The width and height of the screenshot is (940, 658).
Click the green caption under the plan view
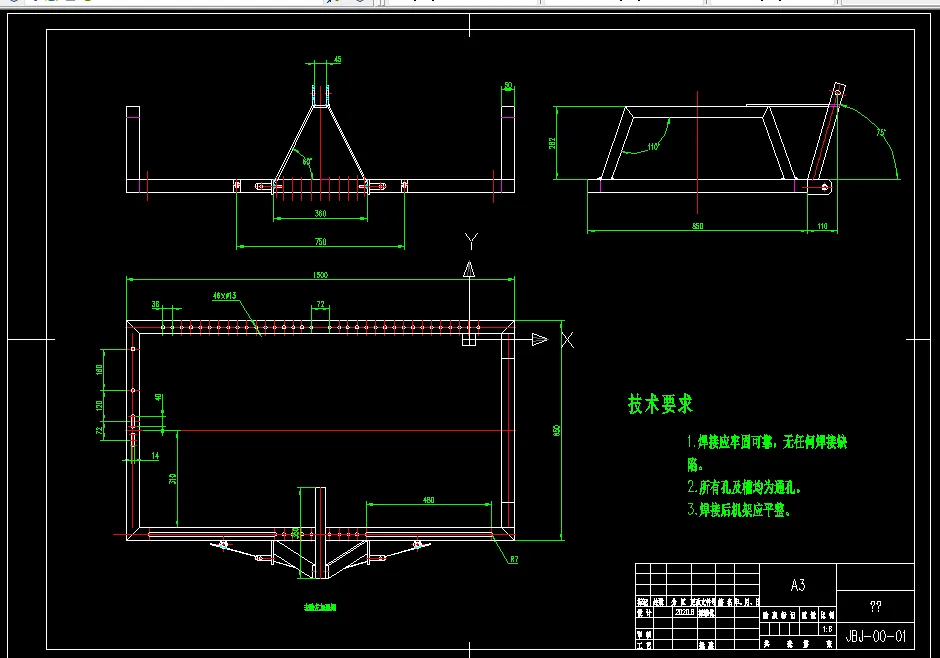pyautogui.click(x=320, y=607)
